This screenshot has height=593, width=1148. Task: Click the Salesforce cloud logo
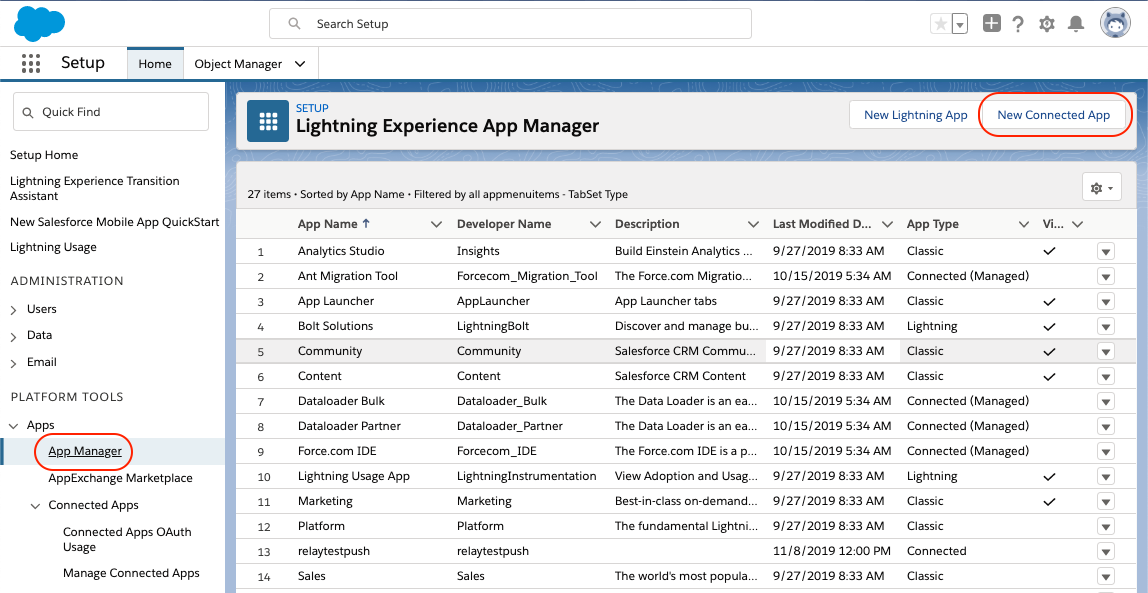click(x=38, y=23)
